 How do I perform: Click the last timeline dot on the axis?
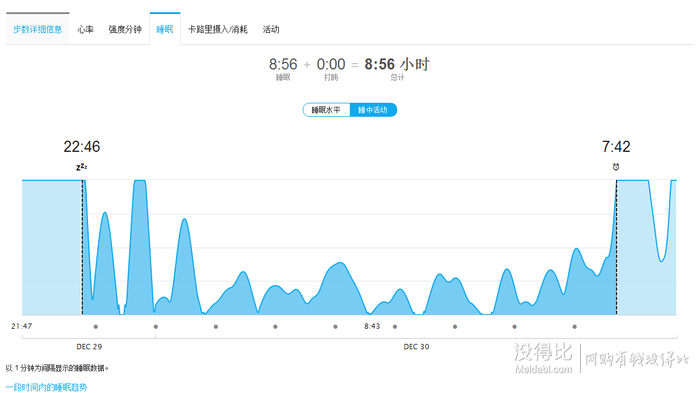(575, 327)
